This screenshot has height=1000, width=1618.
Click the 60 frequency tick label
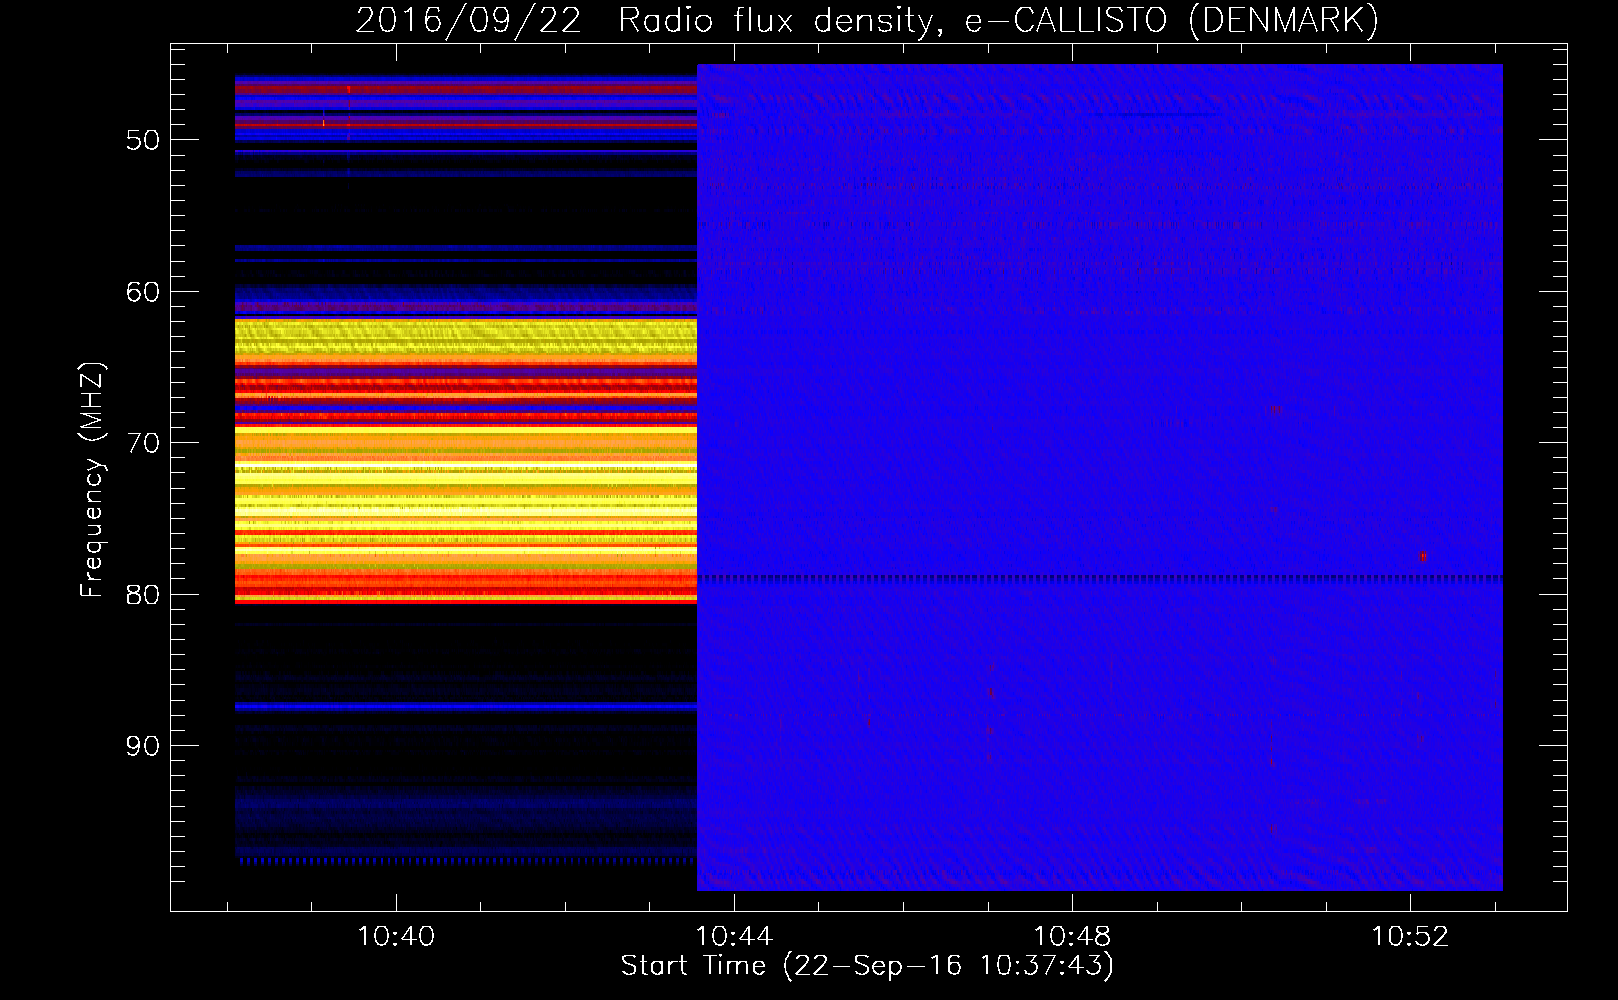[x=143, y=292]
